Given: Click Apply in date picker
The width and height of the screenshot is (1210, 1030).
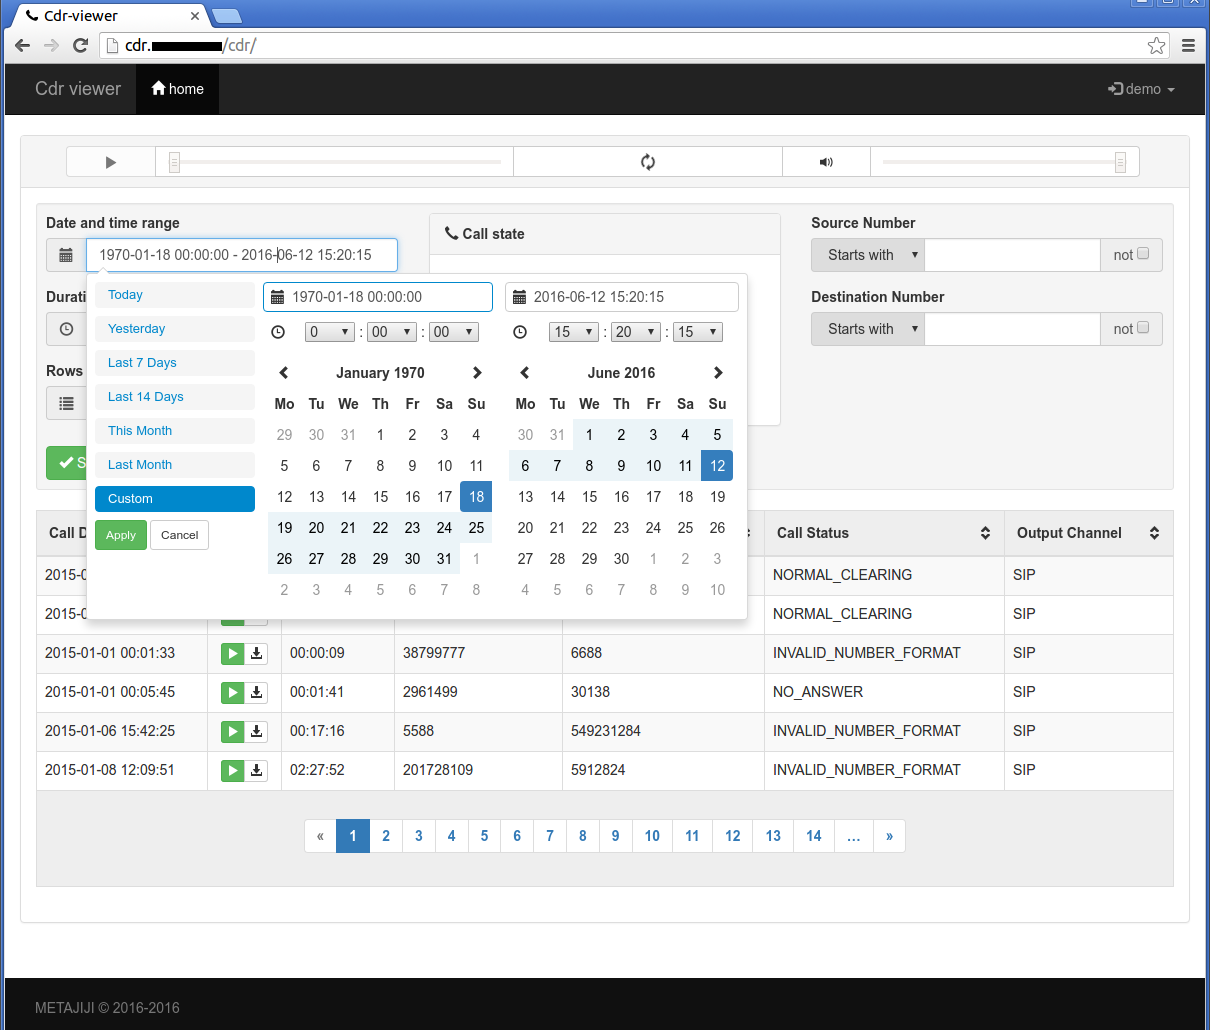Looking at the screenshot, I should point(121,535).
